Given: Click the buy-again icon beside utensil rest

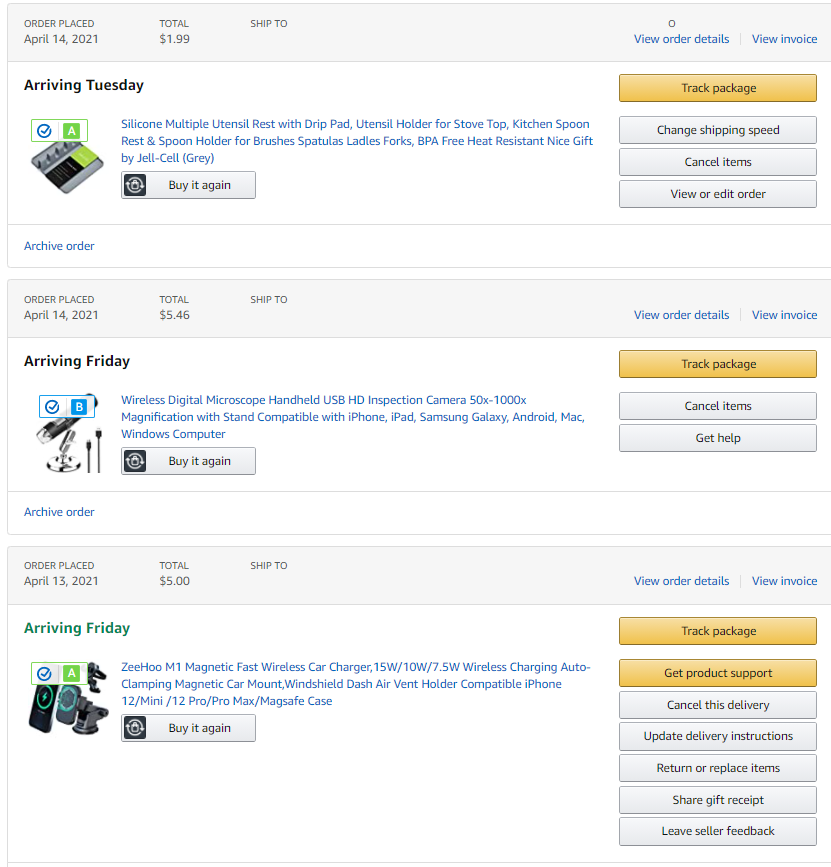Looking at the screenshot, I should pos(134,185).
